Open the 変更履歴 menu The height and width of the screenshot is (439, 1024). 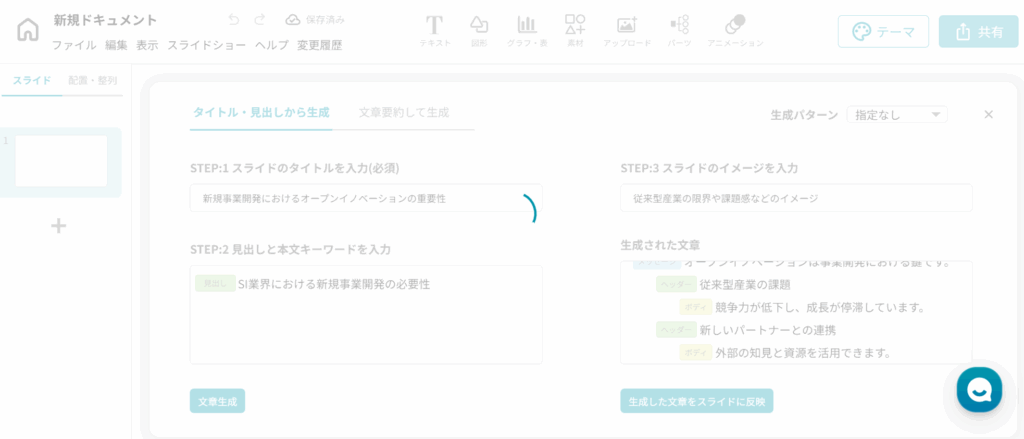(319, 45)
